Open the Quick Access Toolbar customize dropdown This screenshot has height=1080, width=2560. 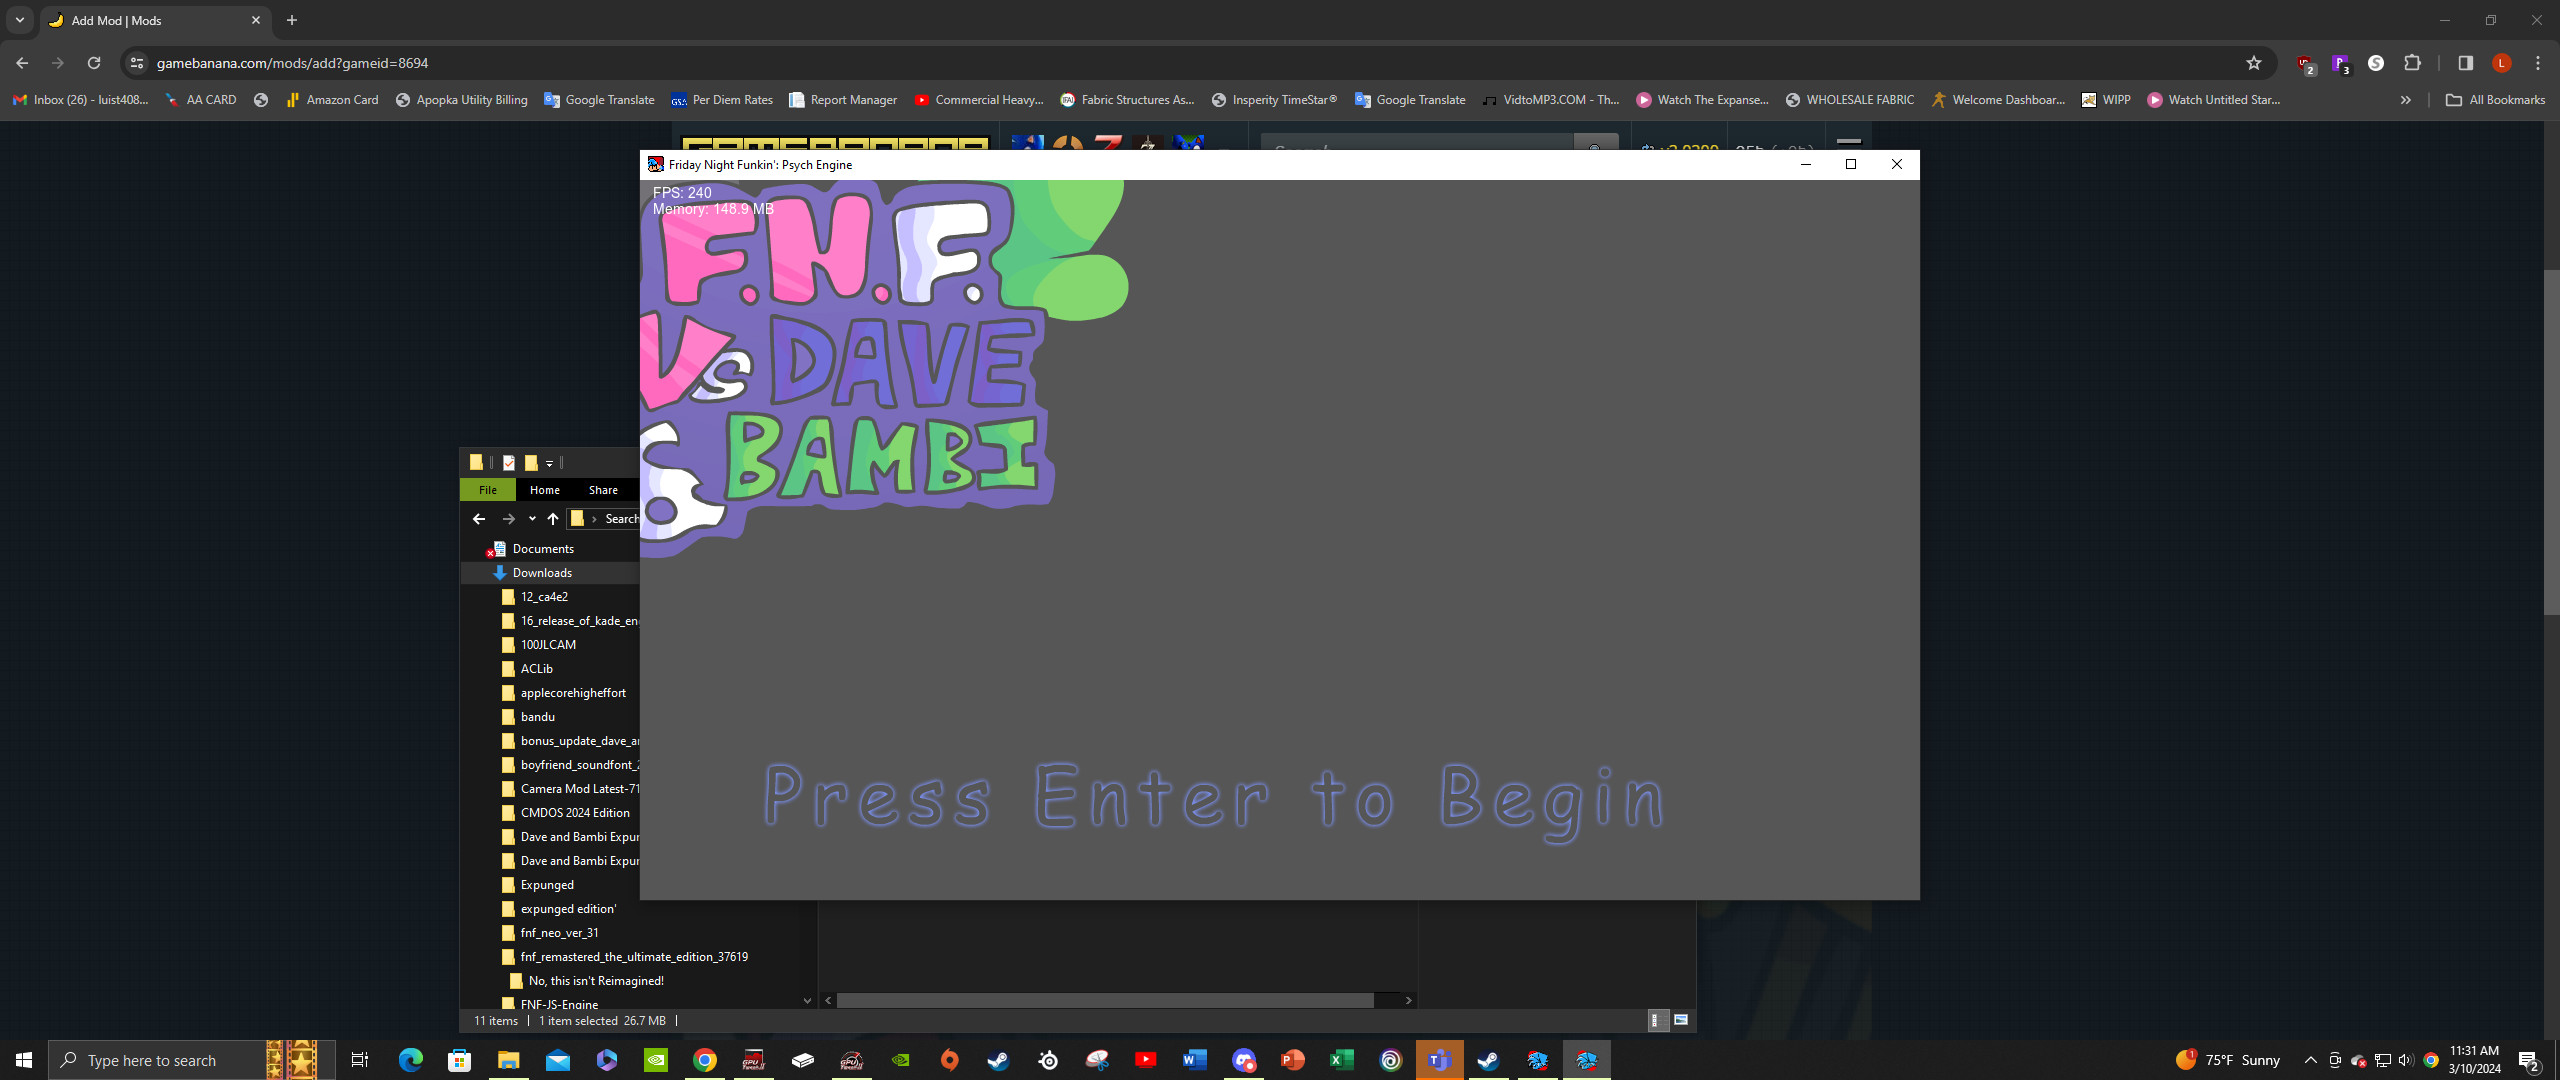pyautogui.click(x=549, y=463)
